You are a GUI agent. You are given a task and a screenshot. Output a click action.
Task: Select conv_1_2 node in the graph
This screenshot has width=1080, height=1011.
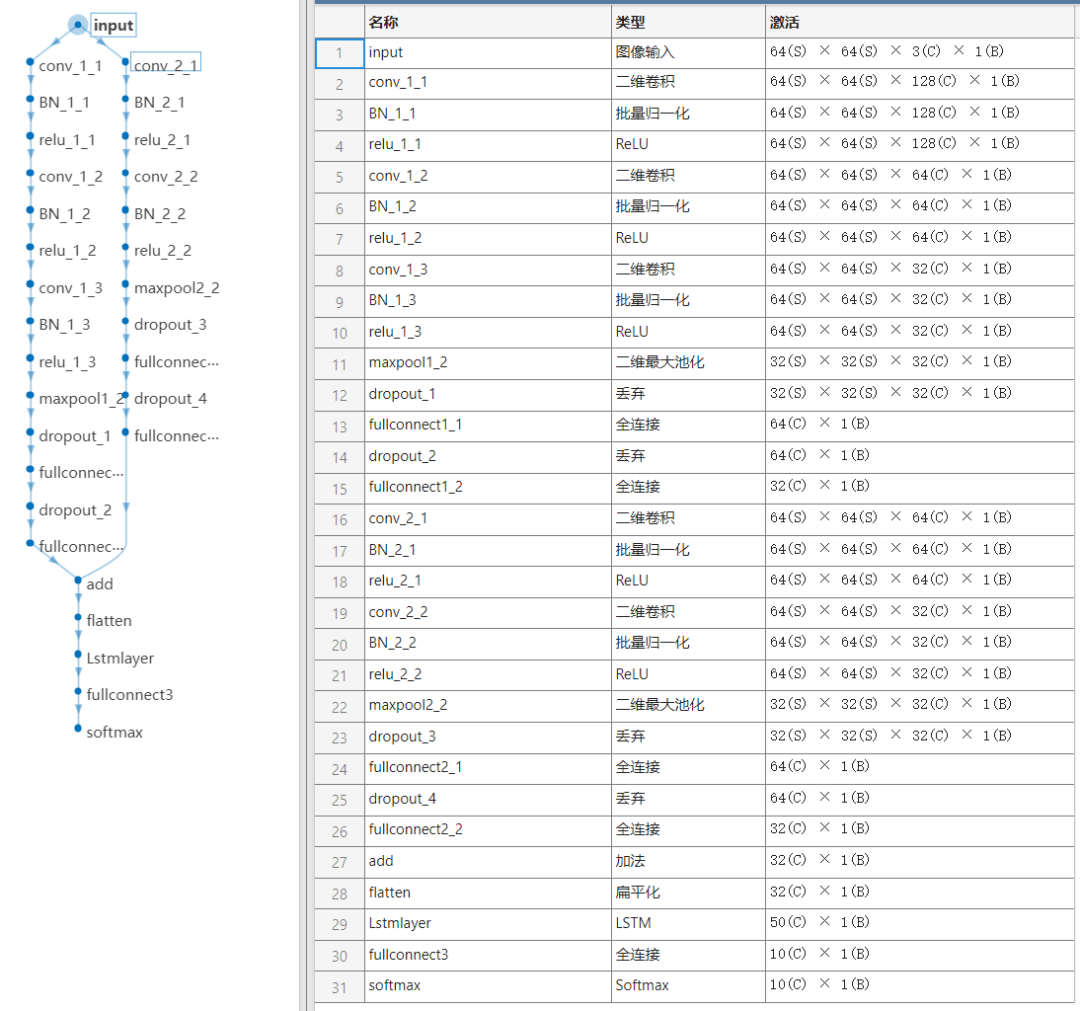click(70, 177)
